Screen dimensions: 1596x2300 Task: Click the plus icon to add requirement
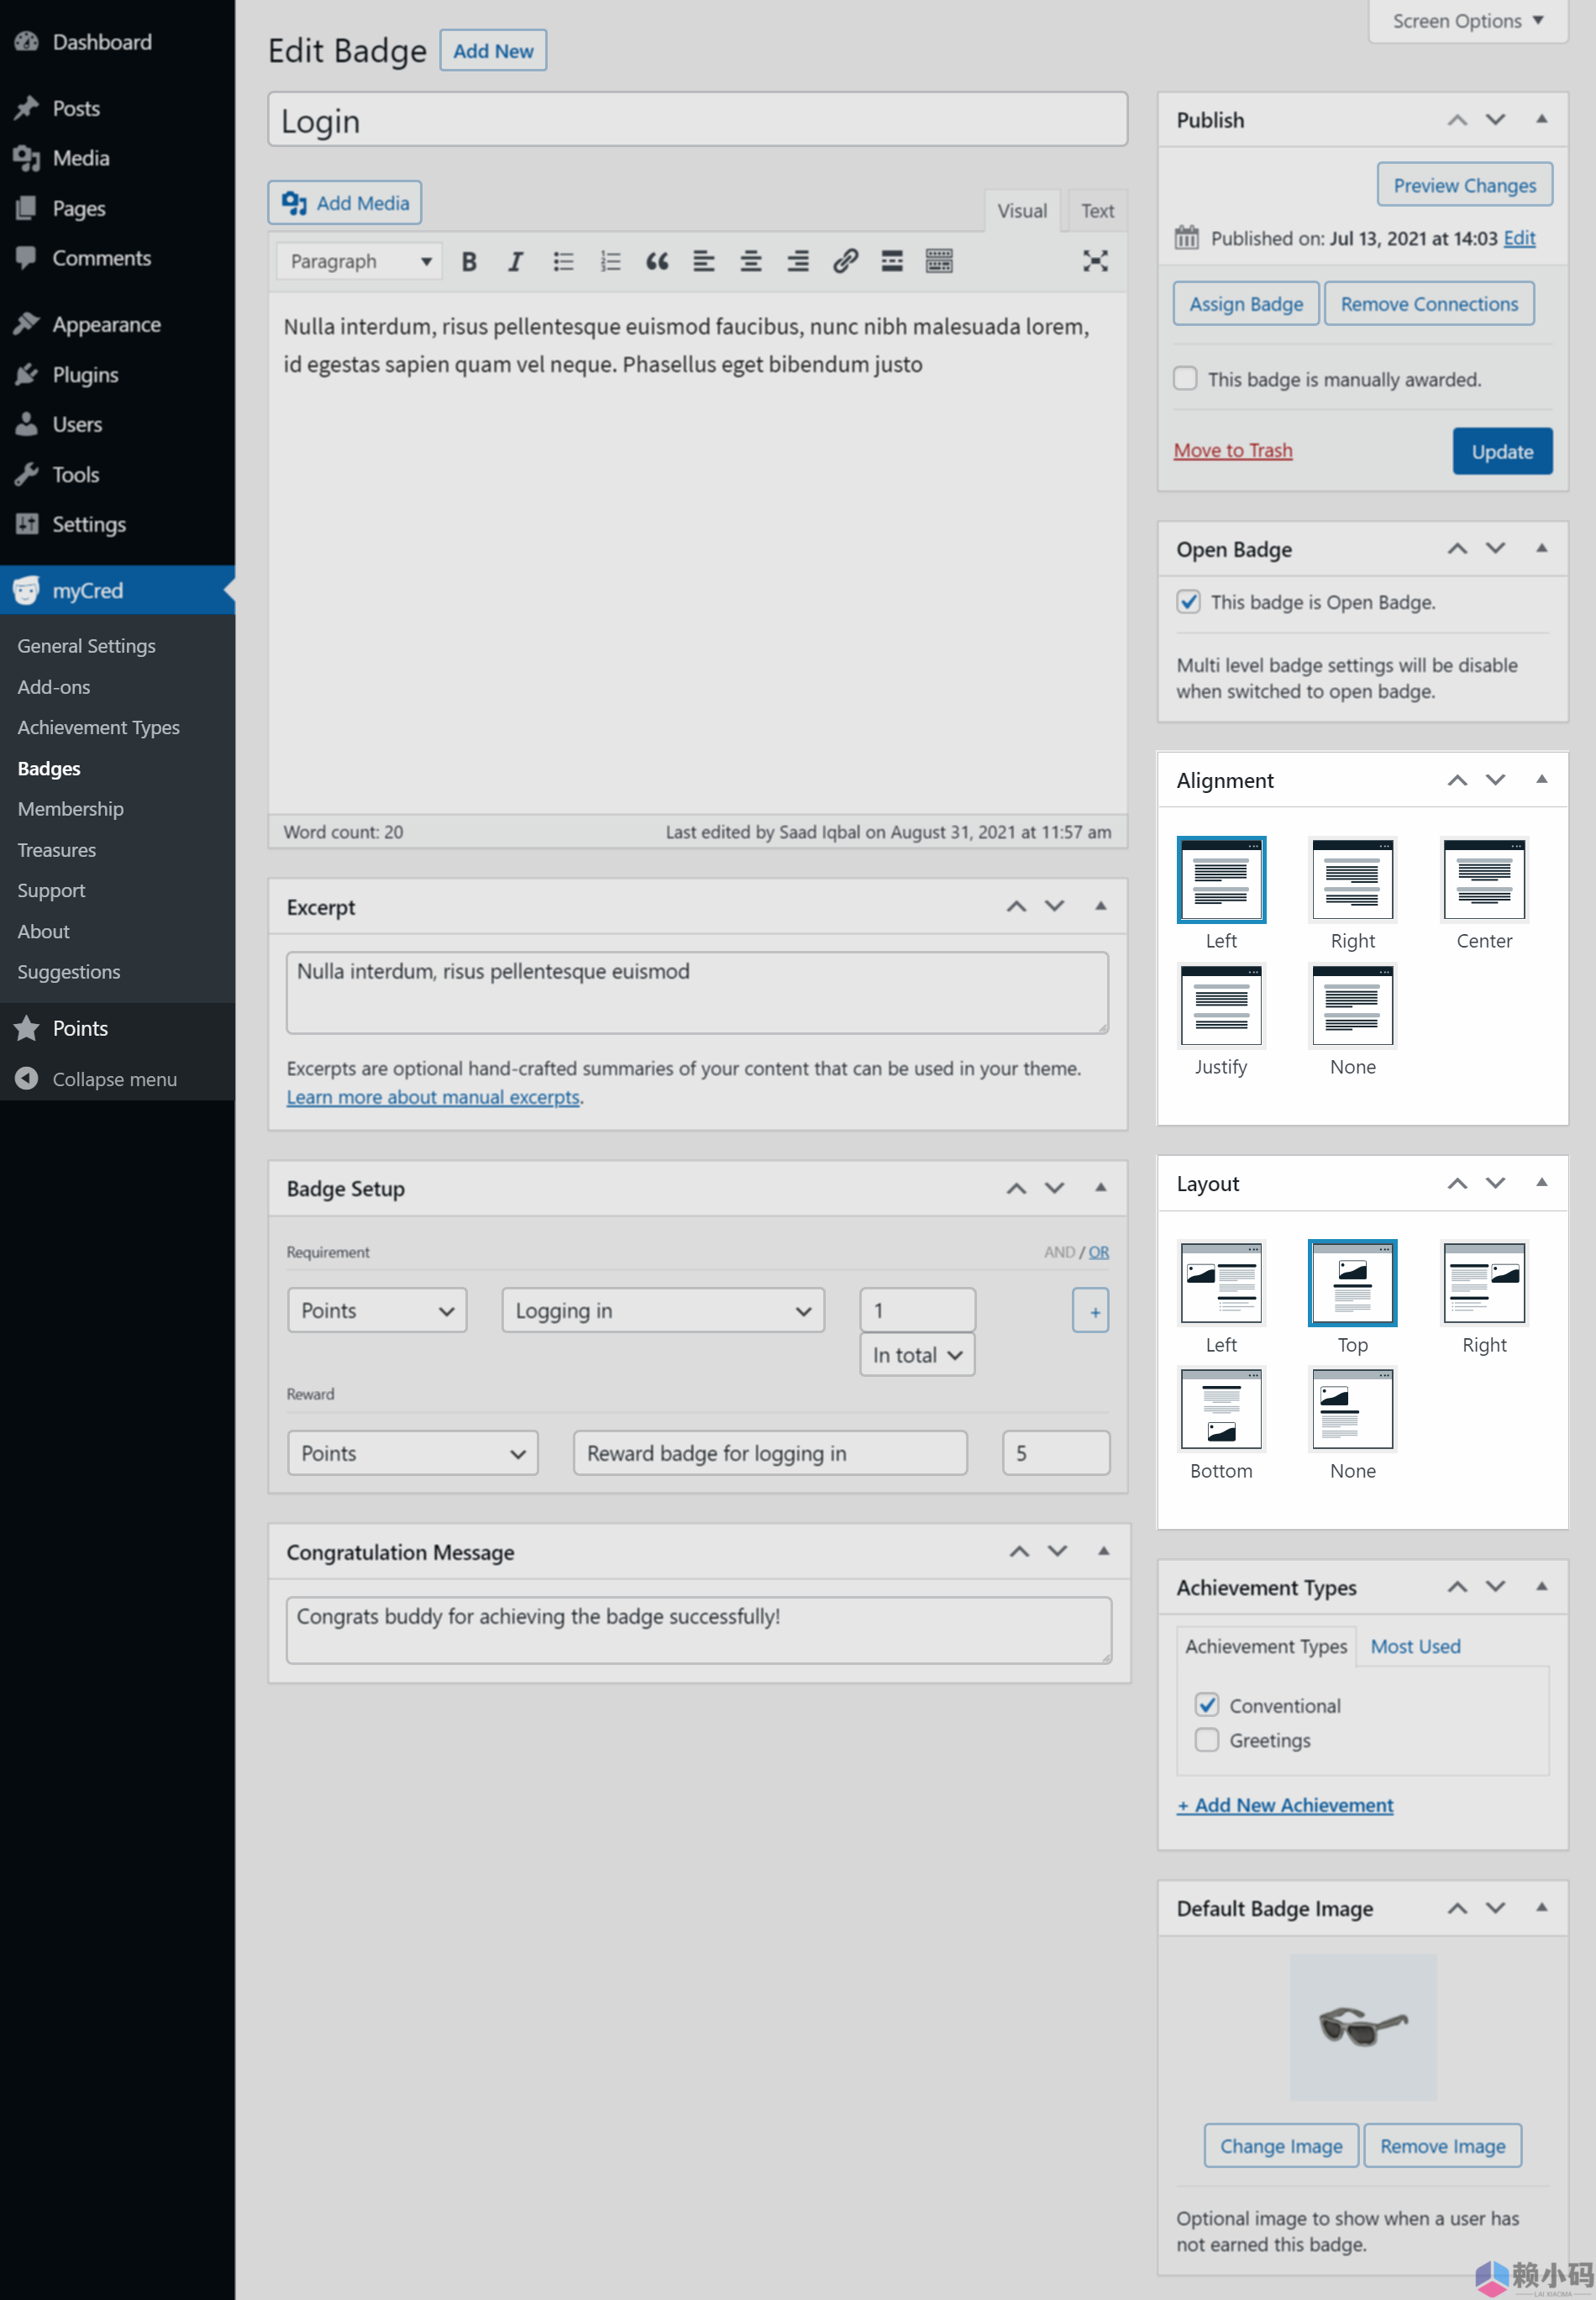[x=1093, y=1311]
